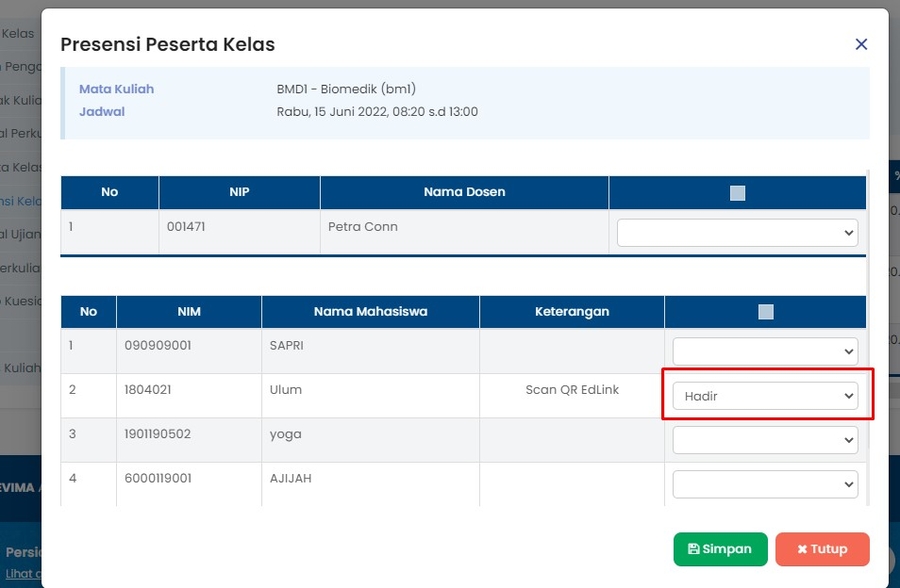The height and width of the screenshot is (588, 900).
Task: Toggle the select-all checkbox in the Dosen table header
Action: [x=737, y=193]
